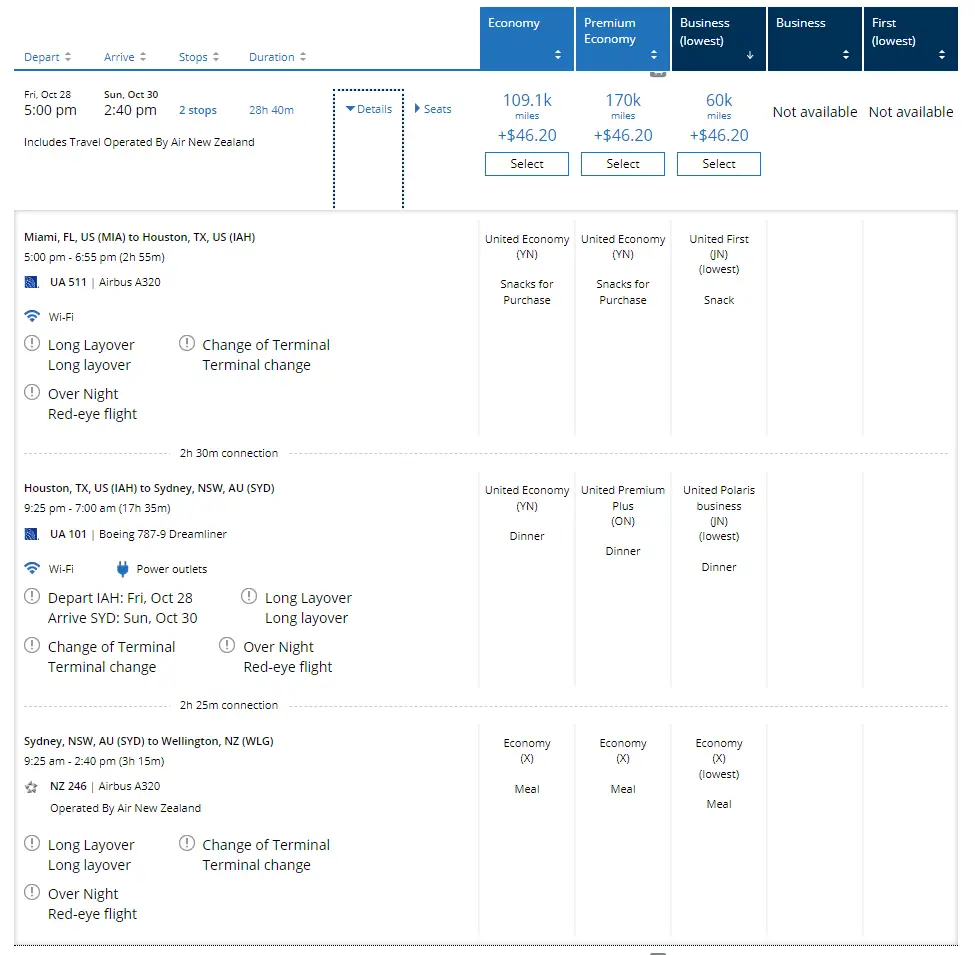
Task: Select the 109.1k miles Economy fare
Action: click(526, 164)
